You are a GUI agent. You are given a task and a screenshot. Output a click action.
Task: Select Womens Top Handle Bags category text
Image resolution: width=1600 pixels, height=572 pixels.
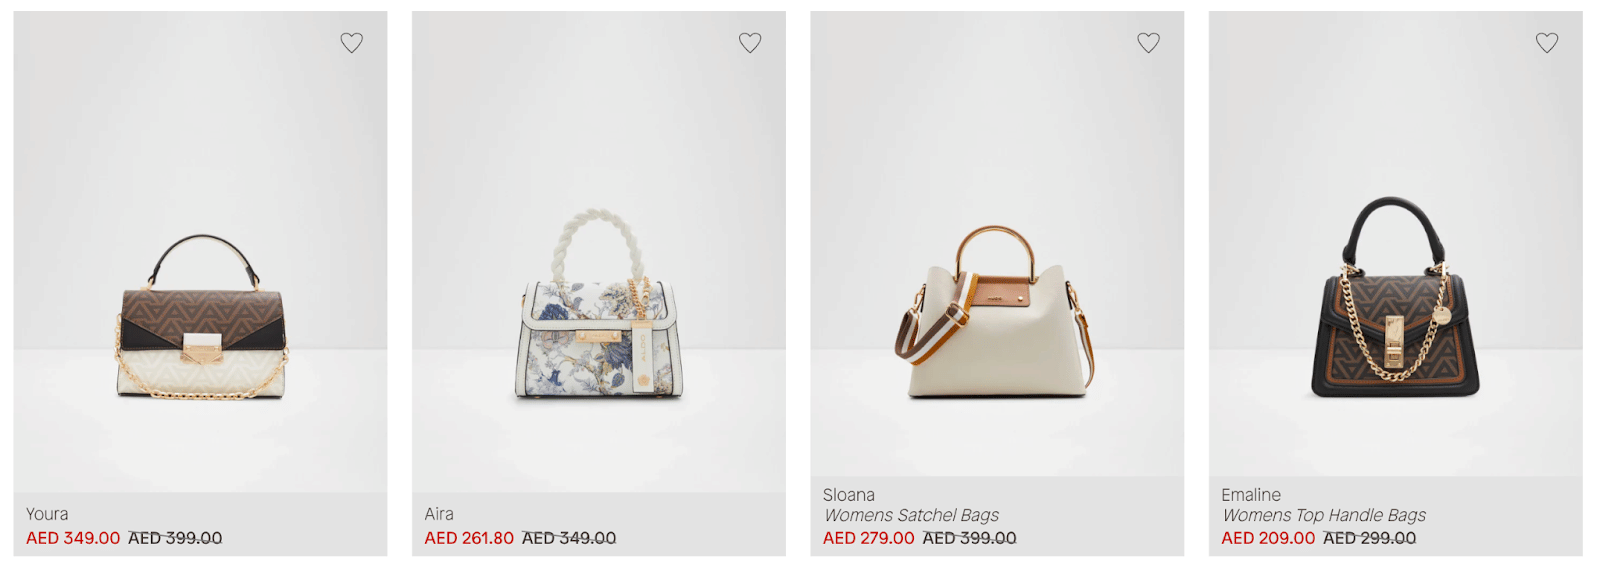point(1324,515)
